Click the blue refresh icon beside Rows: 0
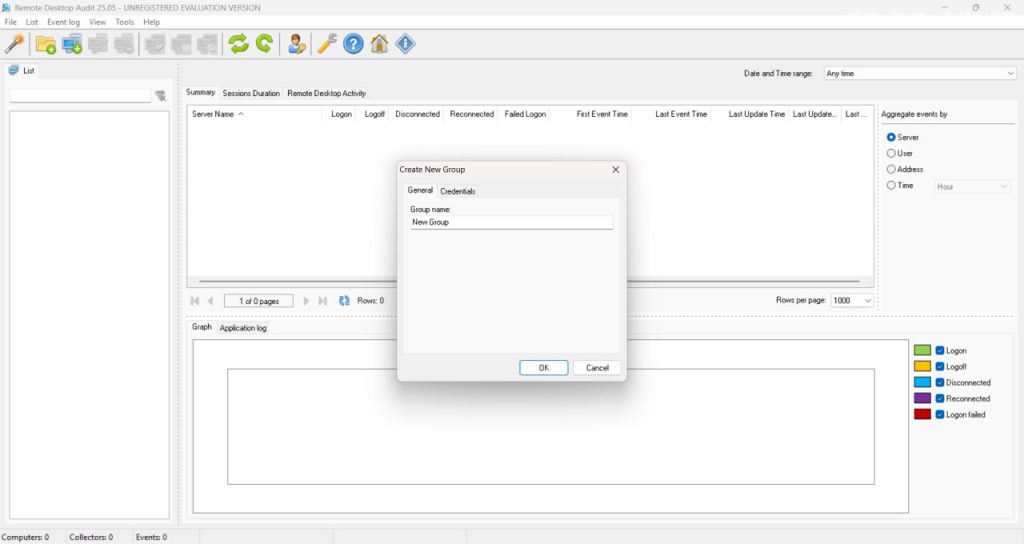 coord(344,301)
